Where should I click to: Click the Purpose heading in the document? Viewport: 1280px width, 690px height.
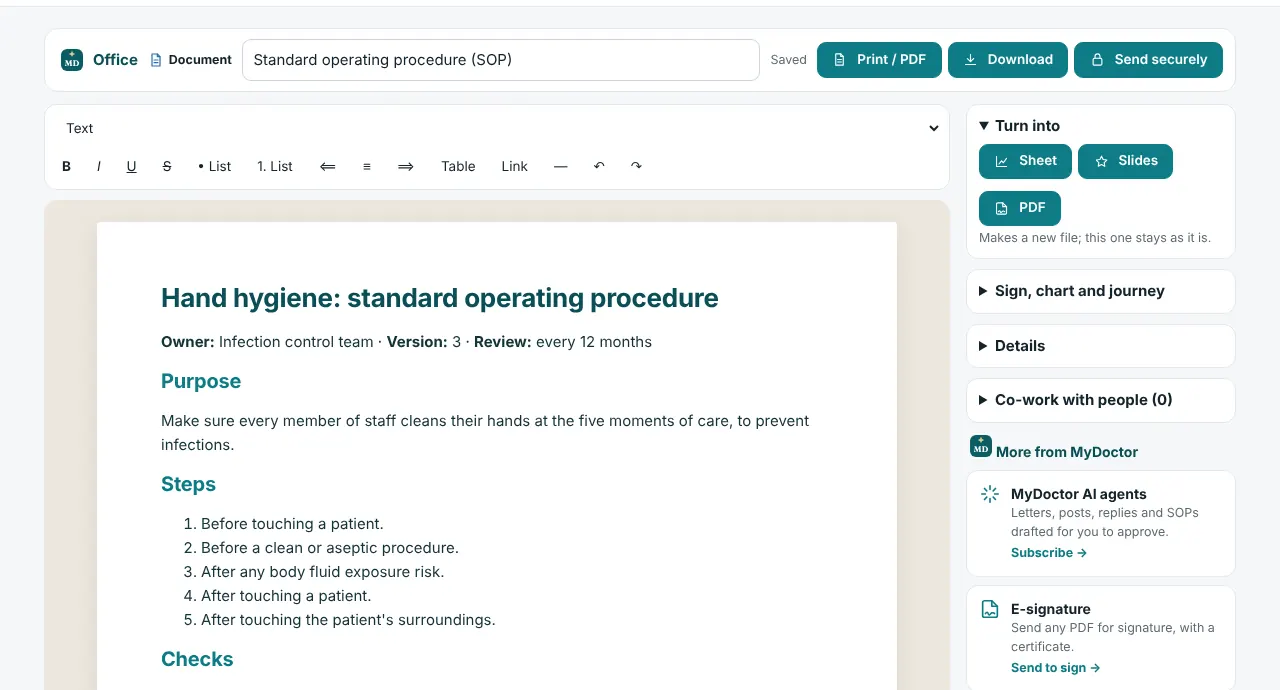pyautogui.click(x=201, y=381)
